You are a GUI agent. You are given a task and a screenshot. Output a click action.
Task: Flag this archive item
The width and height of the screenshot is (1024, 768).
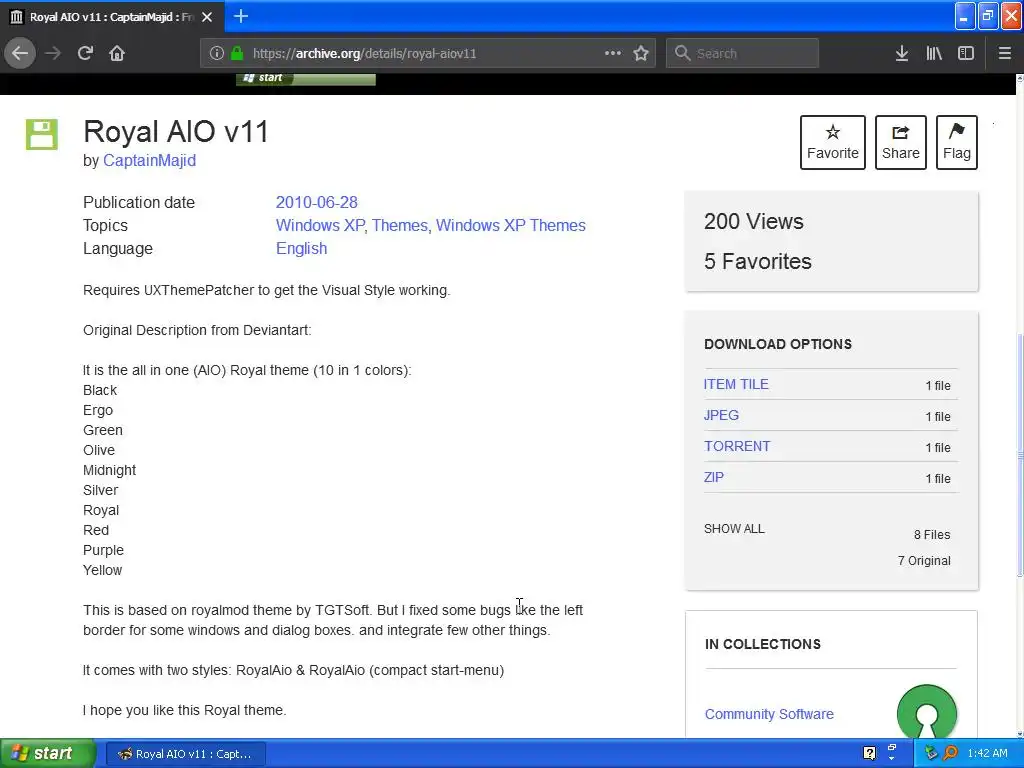(x=957, y=142)
